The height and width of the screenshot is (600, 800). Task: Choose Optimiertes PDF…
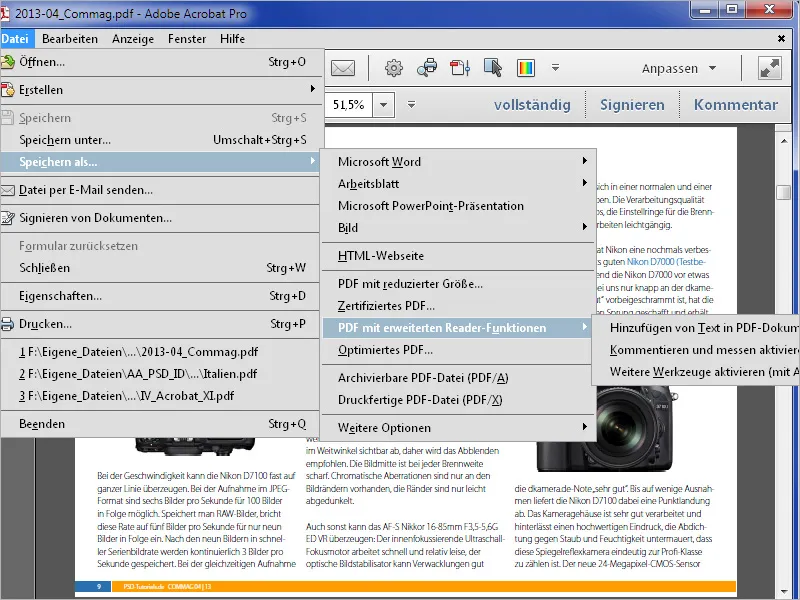click(x=459, y=350)
